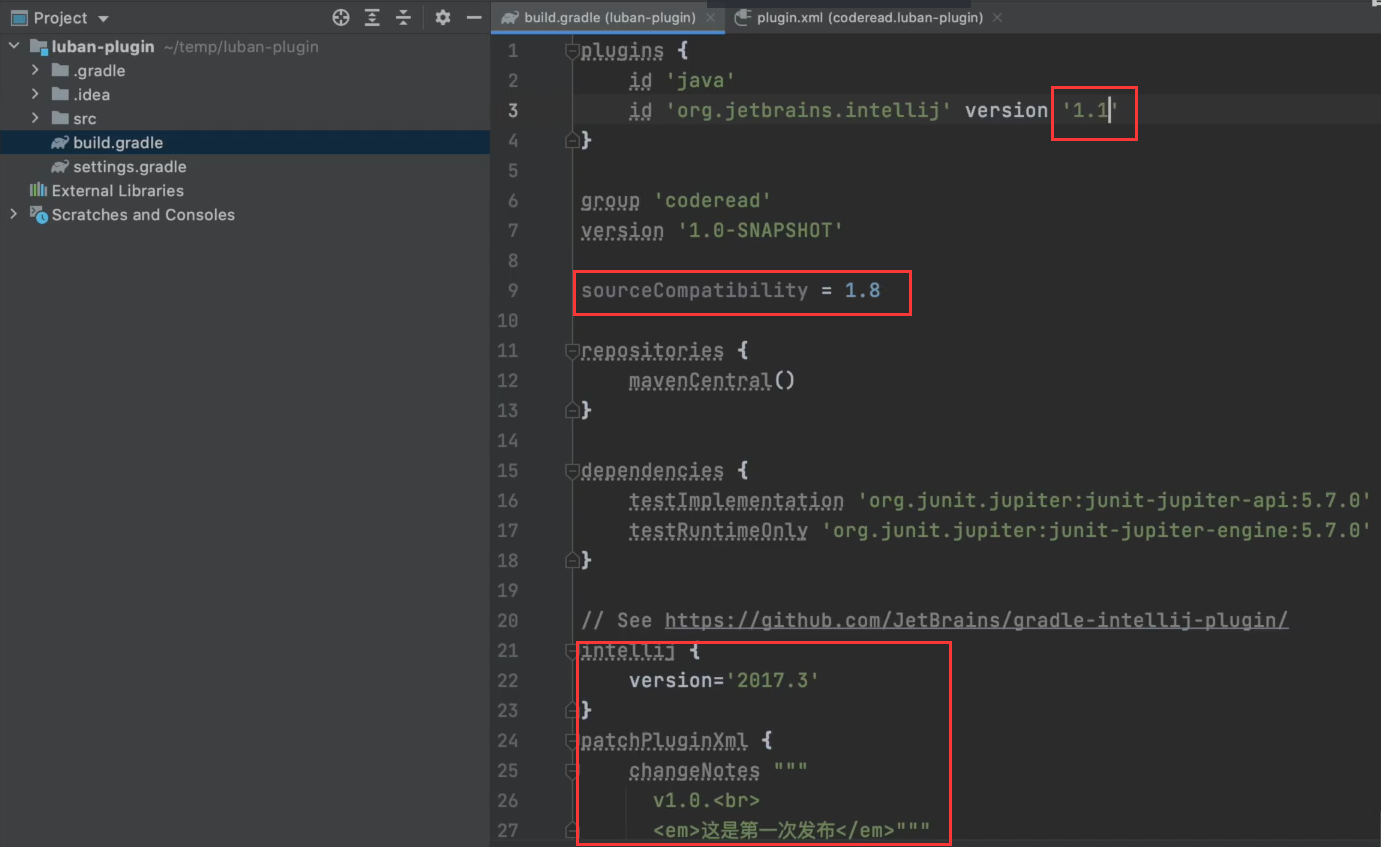Fold the intellij block at line 21

click(x=572, y=650)
